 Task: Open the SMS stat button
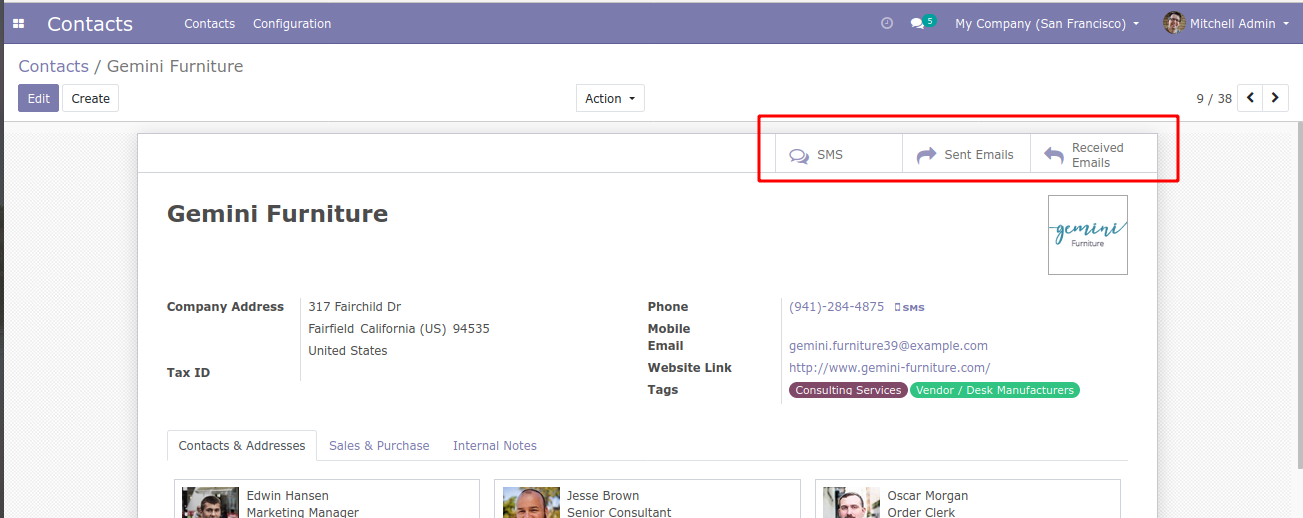tap(839, 155)
